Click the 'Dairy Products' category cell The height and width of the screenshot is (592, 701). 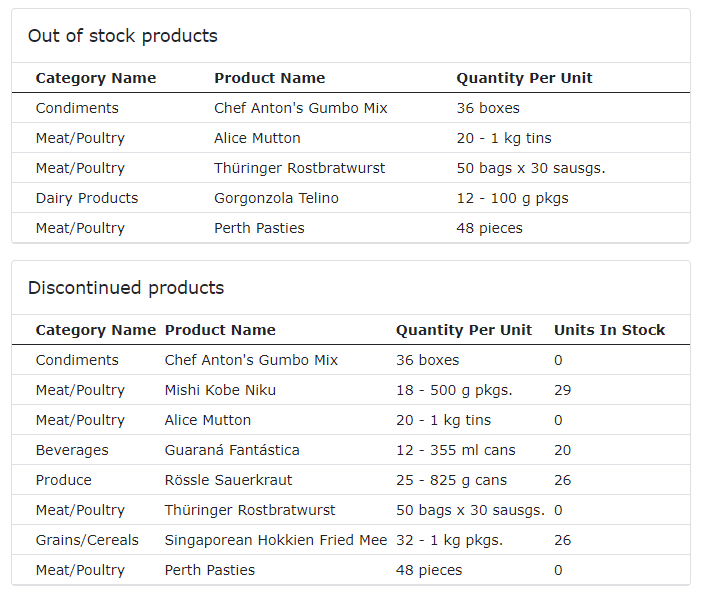pos(87,198)
